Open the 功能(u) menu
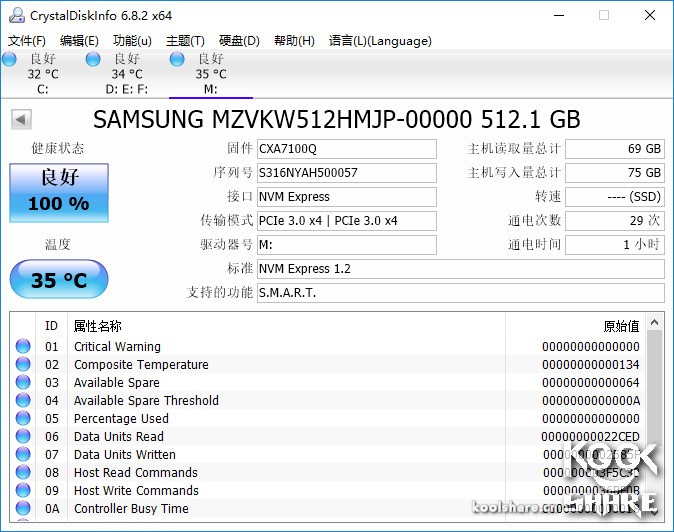Viewport: 674px width, 532px height. pos(132,41)
